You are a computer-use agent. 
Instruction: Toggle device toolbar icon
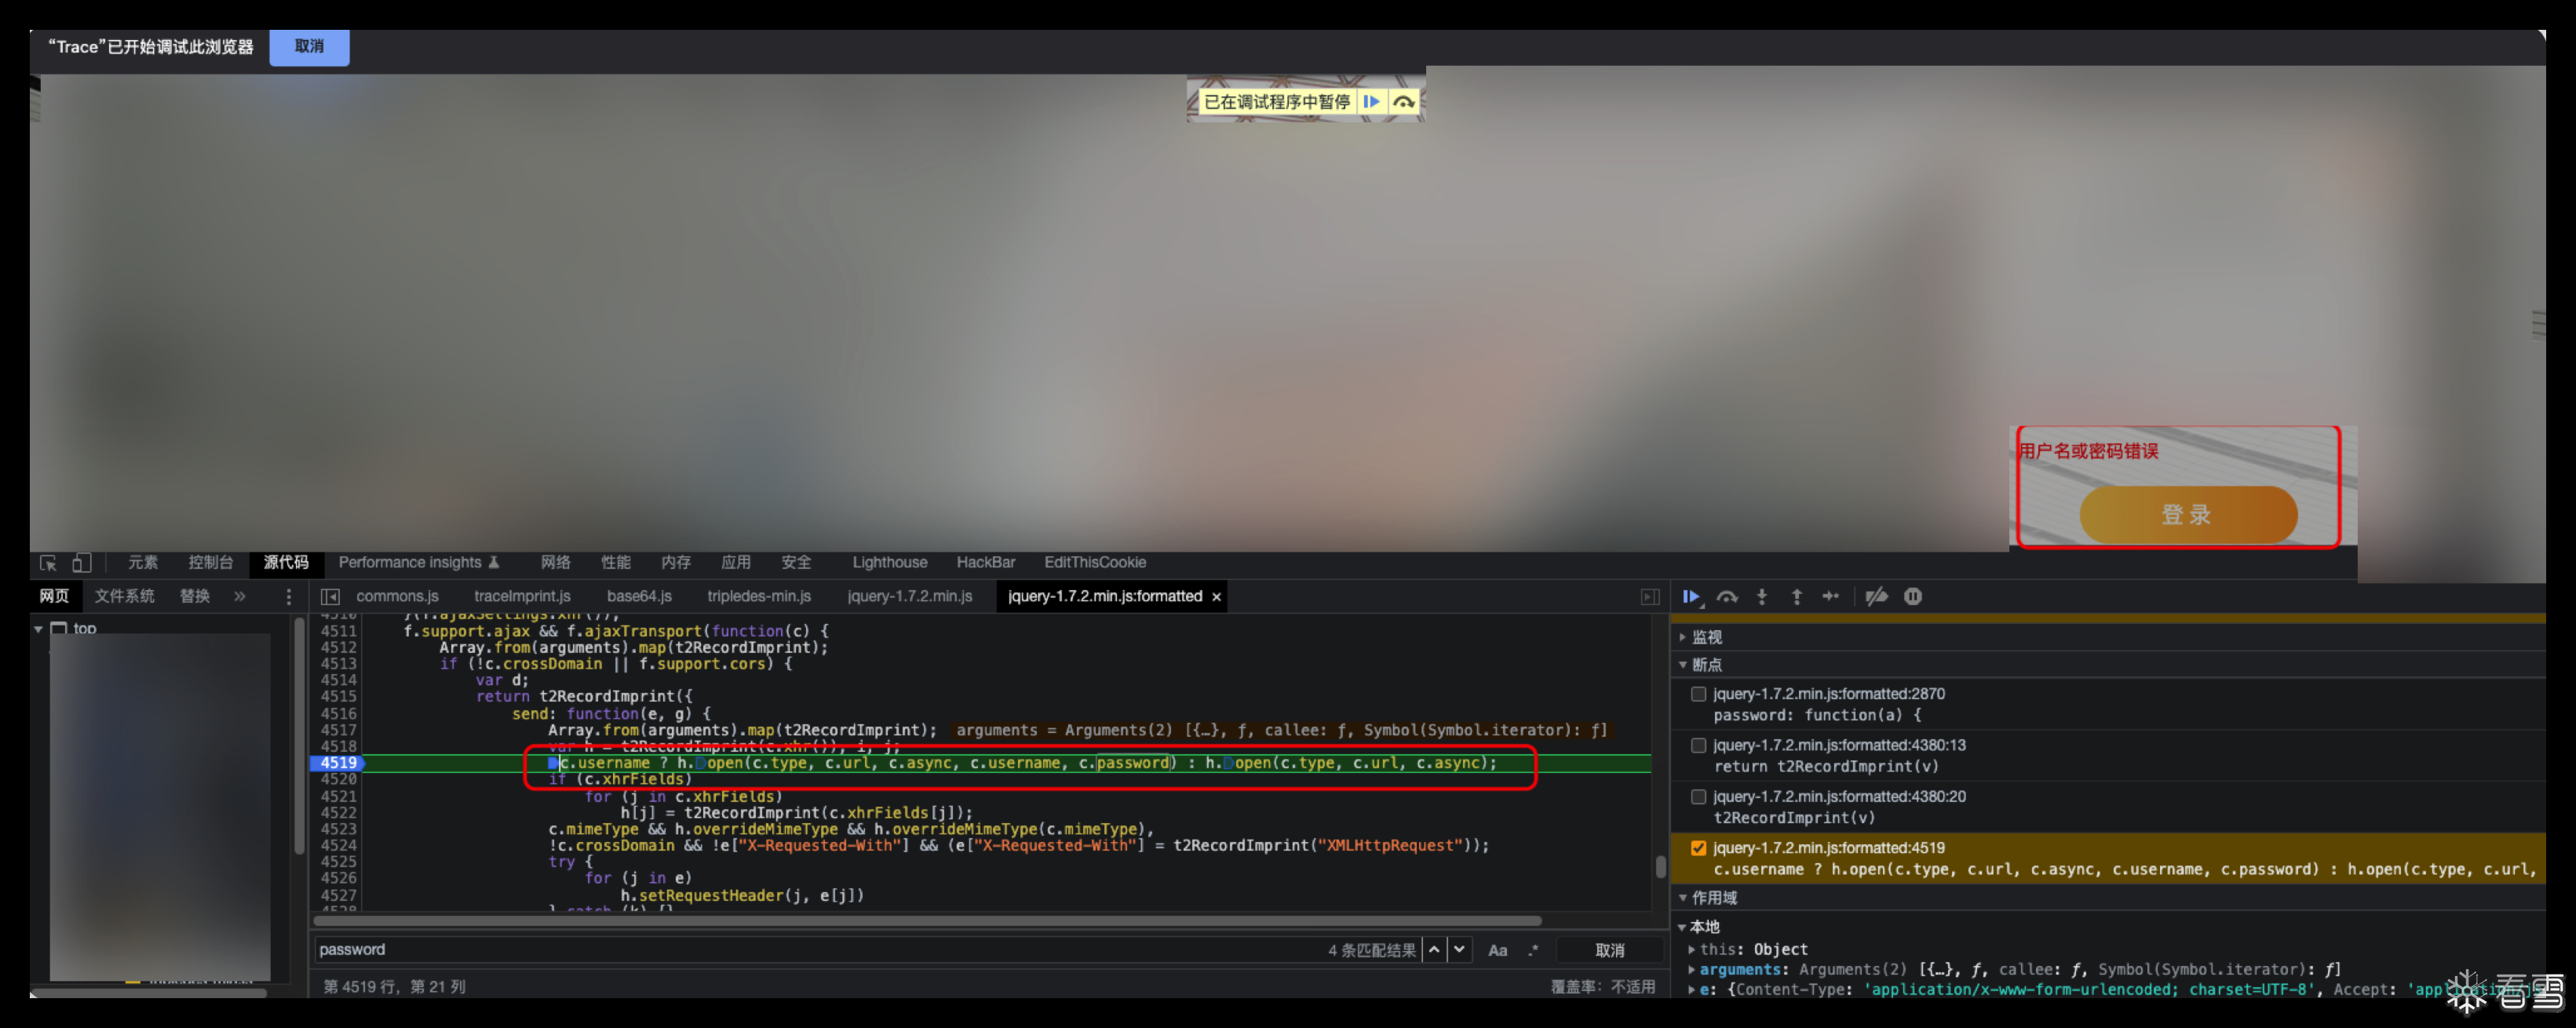click(82, 563)
